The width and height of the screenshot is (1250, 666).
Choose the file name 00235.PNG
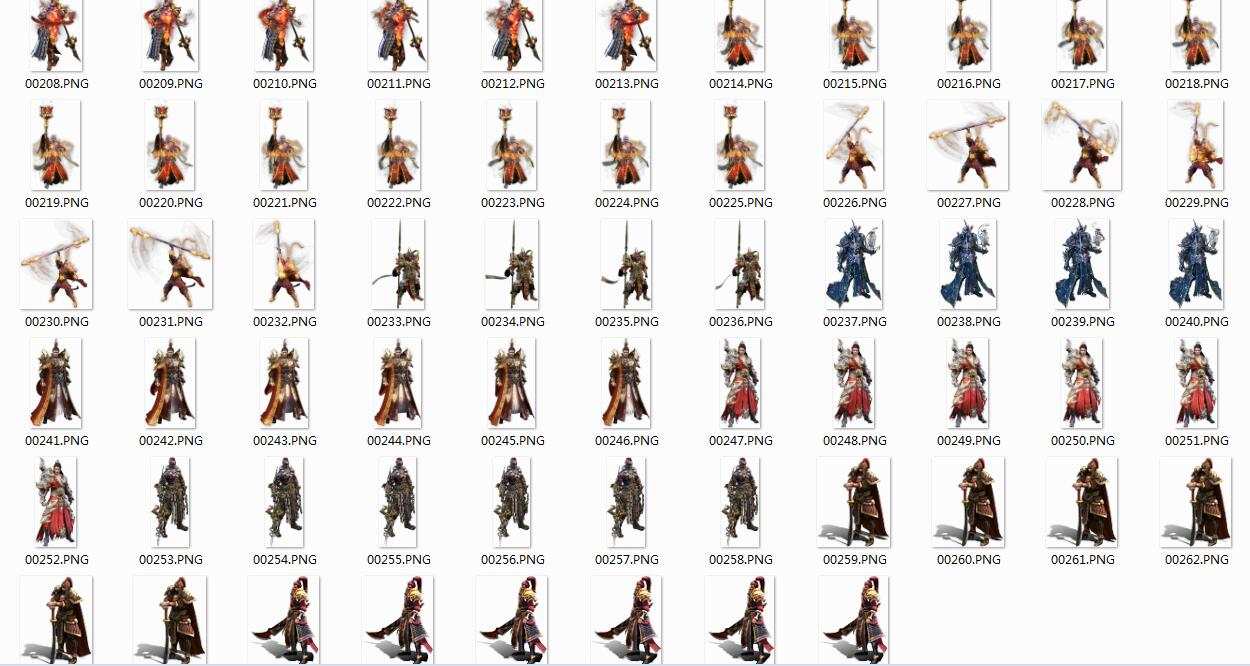point(627,322)
